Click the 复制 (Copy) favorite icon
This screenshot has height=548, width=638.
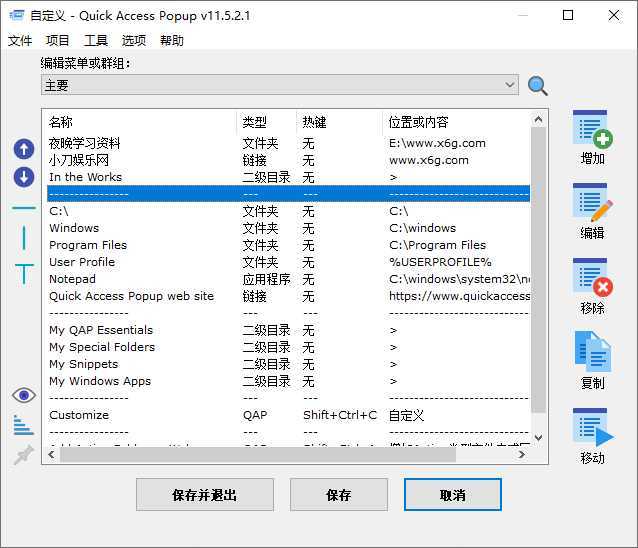(592, 352)
